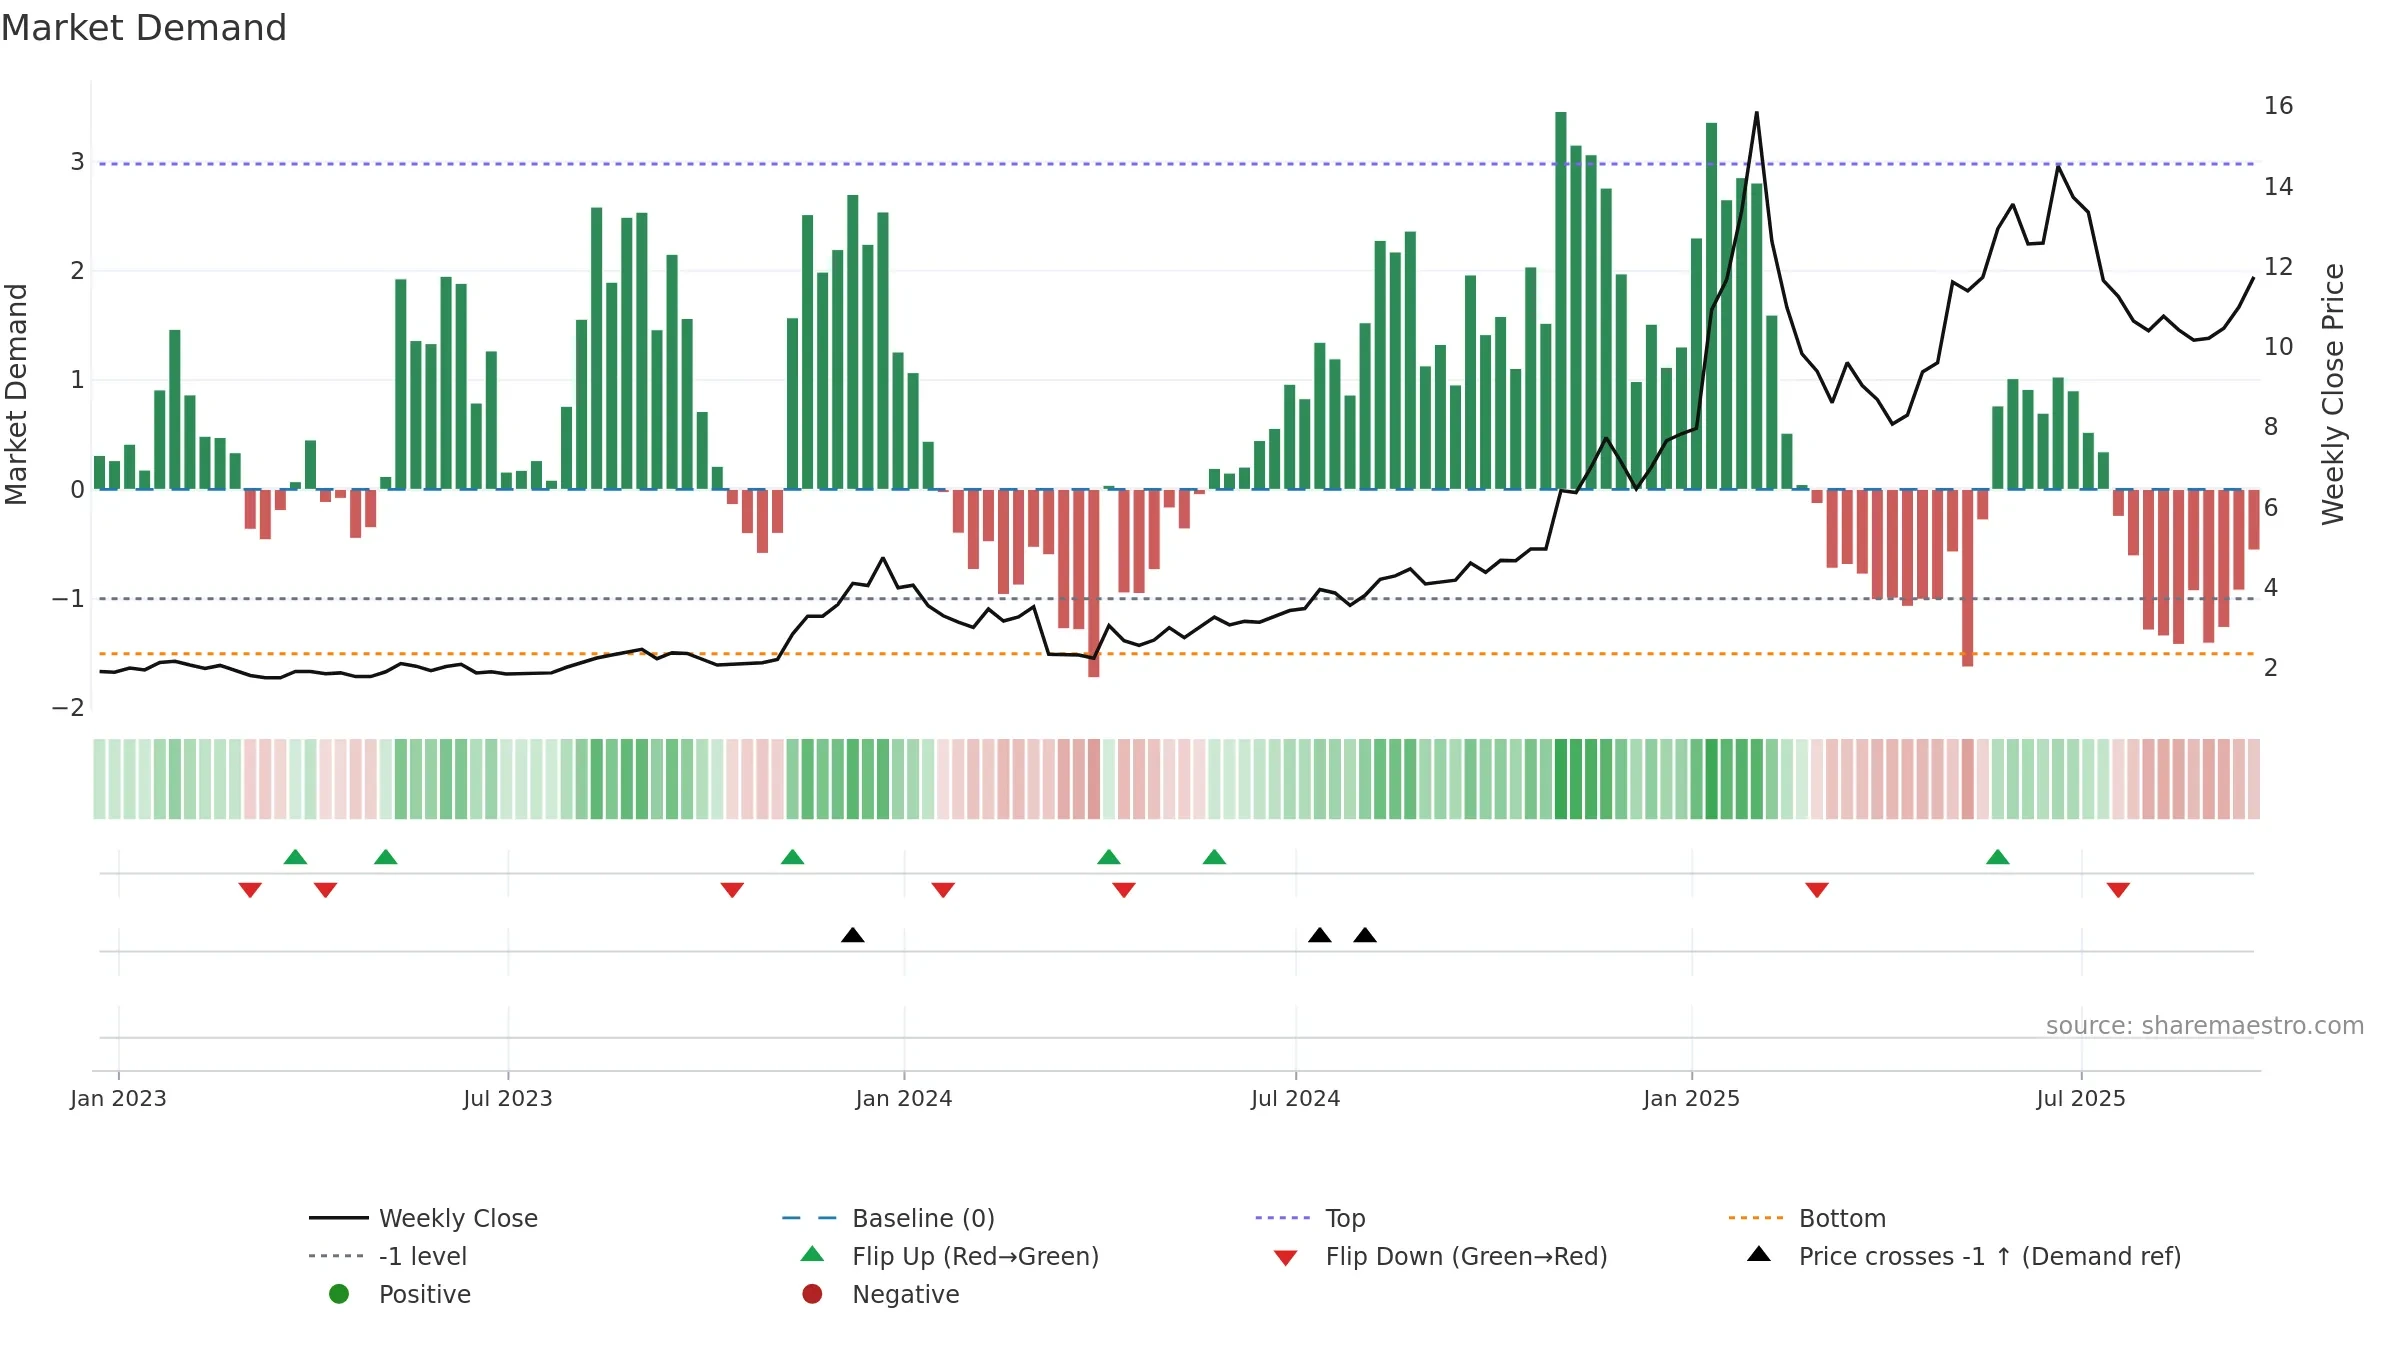Click the −2 tick on Market Demand axis

coord(68,707)
